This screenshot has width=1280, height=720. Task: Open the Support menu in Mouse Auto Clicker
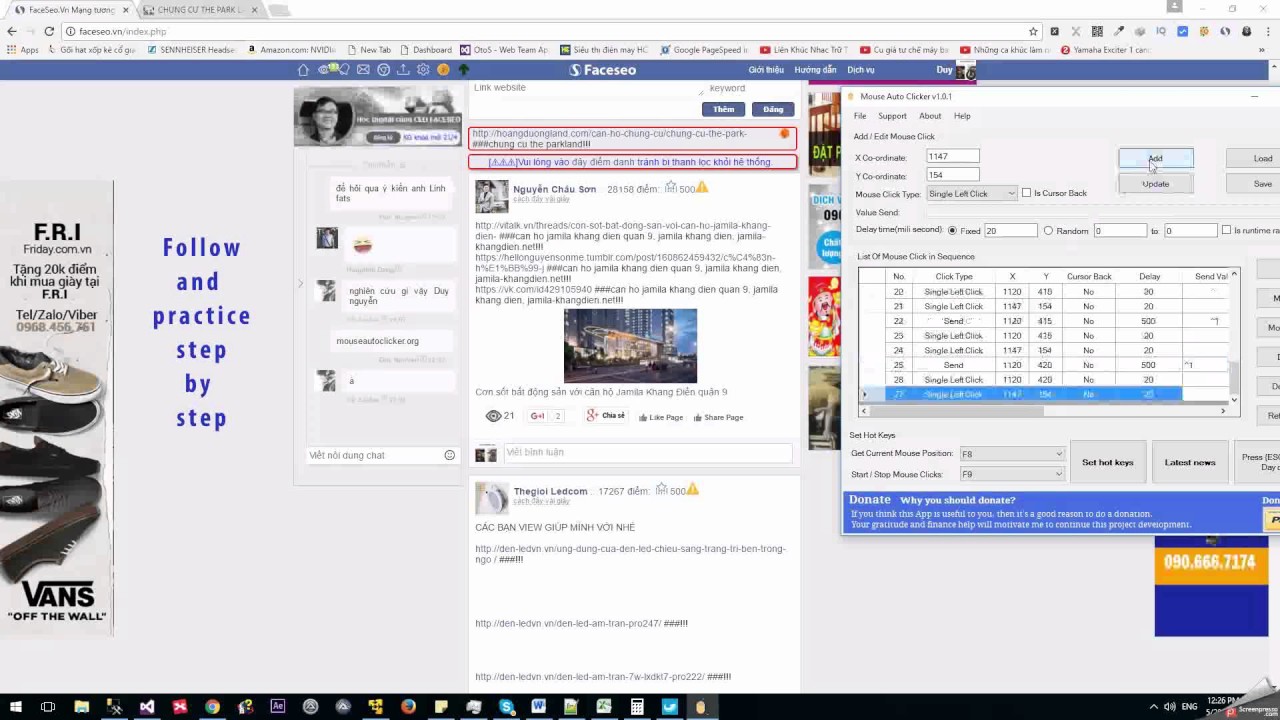(892, 116)
